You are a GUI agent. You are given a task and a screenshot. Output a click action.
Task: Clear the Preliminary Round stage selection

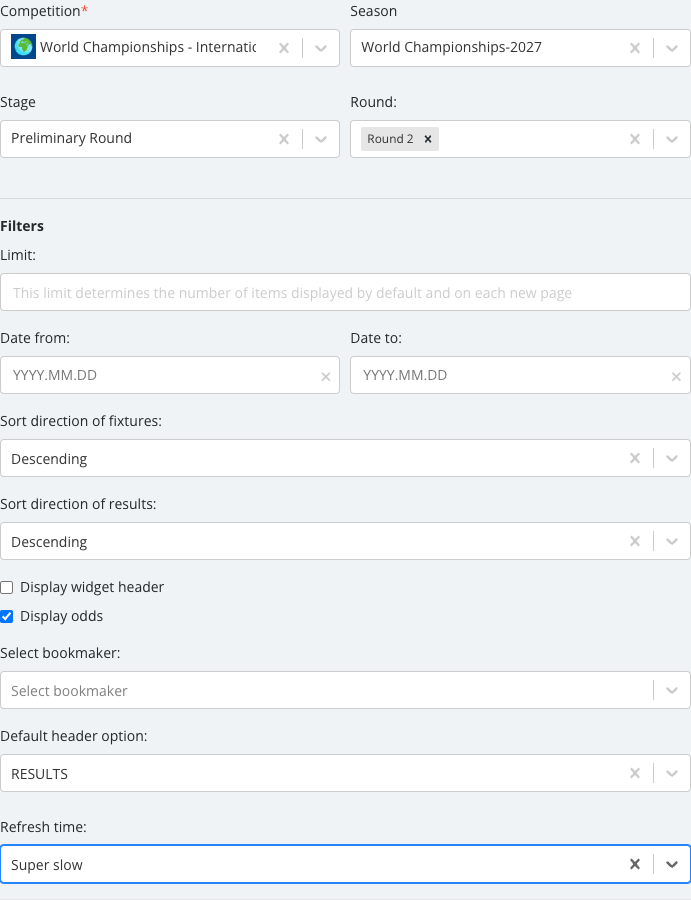(284, 139)
